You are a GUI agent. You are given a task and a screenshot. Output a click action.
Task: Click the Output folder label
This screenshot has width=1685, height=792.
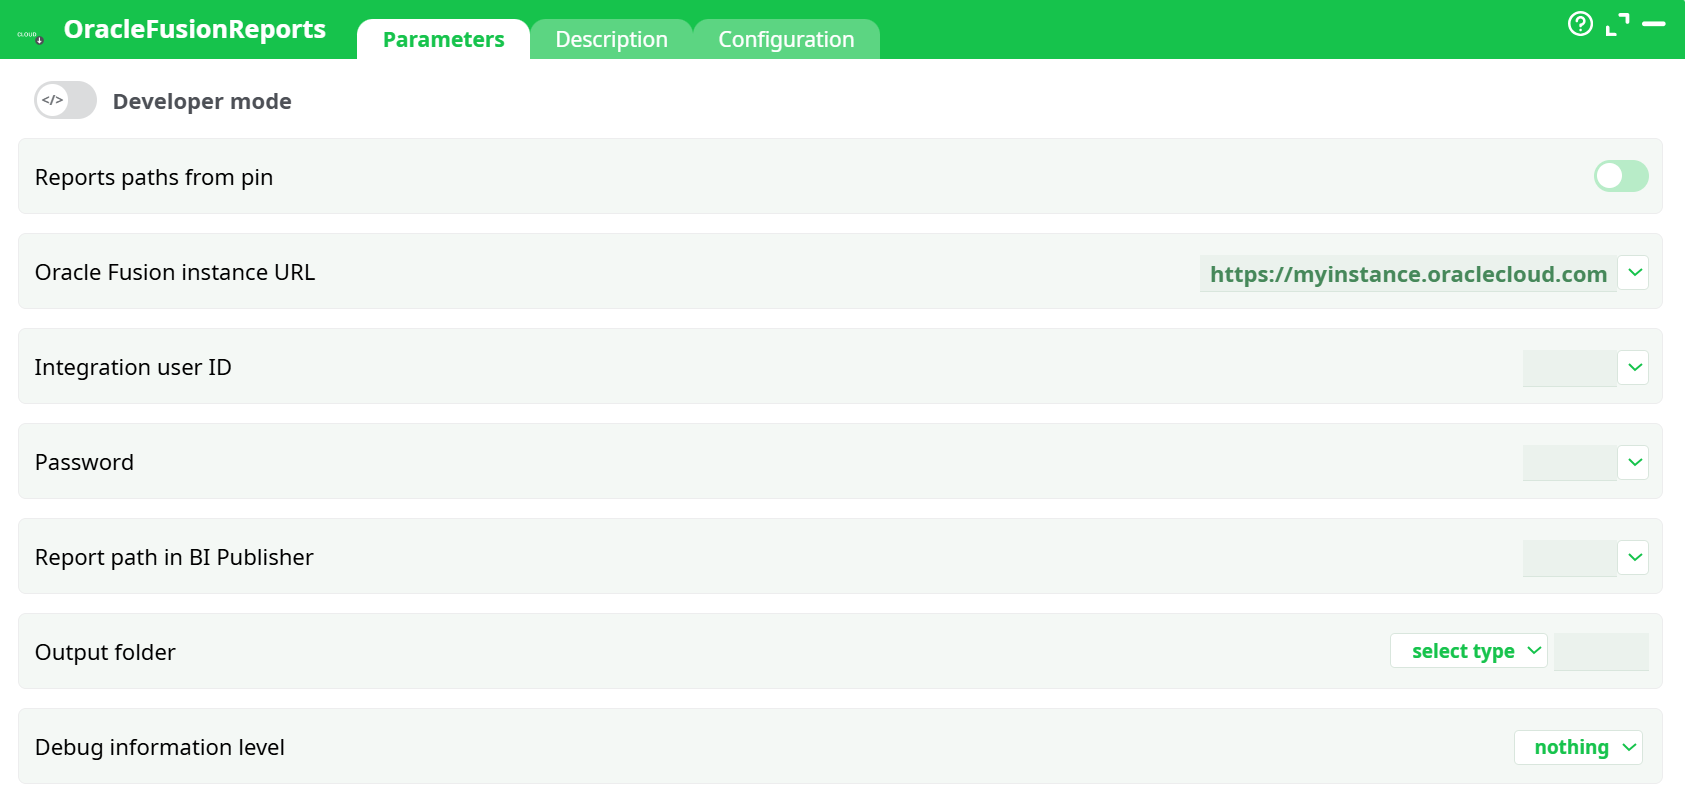105,652
